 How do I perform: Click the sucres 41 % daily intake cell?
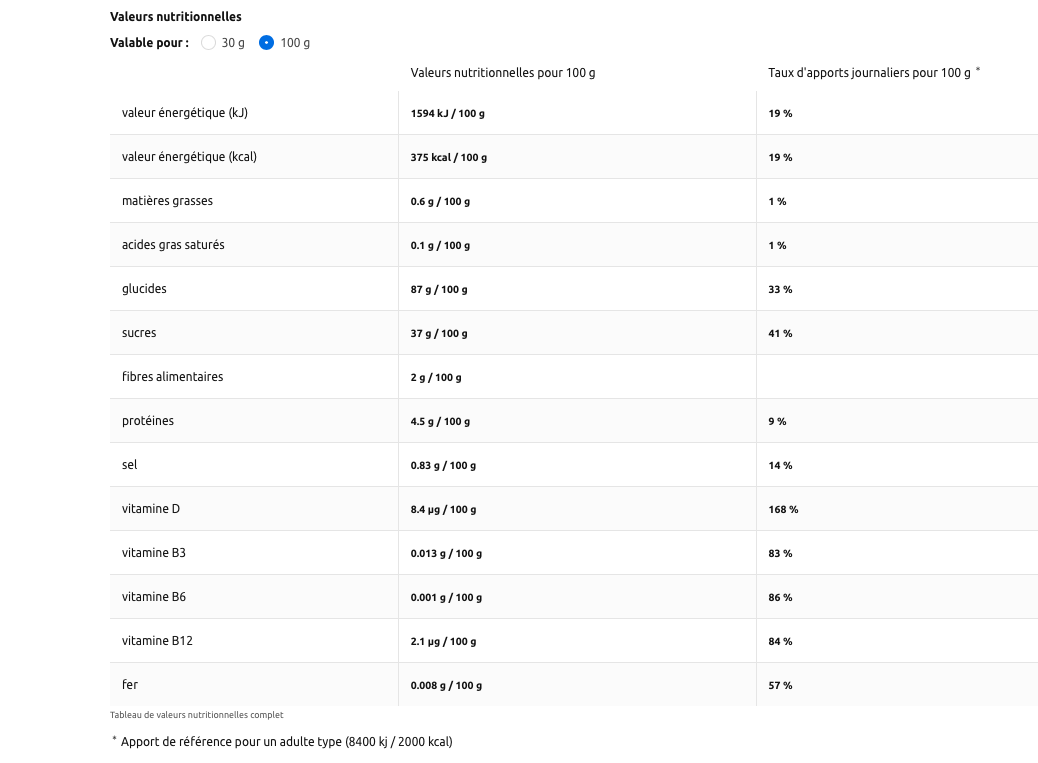coord(780,334)
